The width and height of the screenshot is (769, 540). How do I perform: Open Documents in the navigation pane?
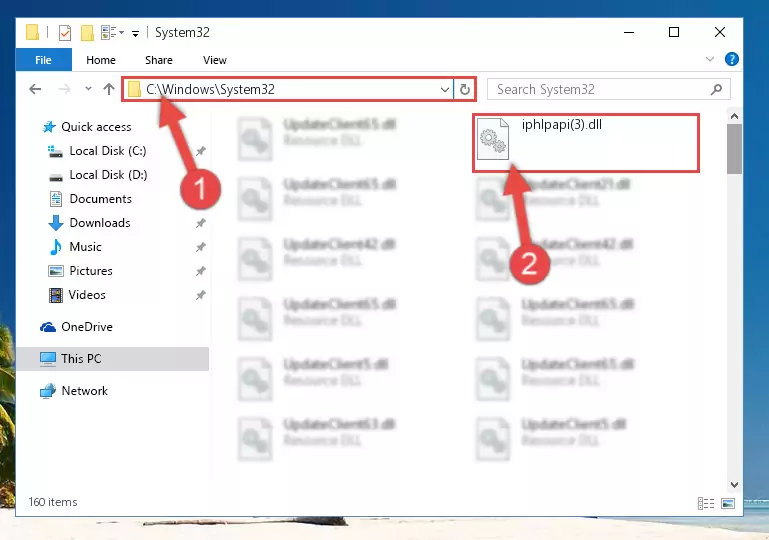101,199
